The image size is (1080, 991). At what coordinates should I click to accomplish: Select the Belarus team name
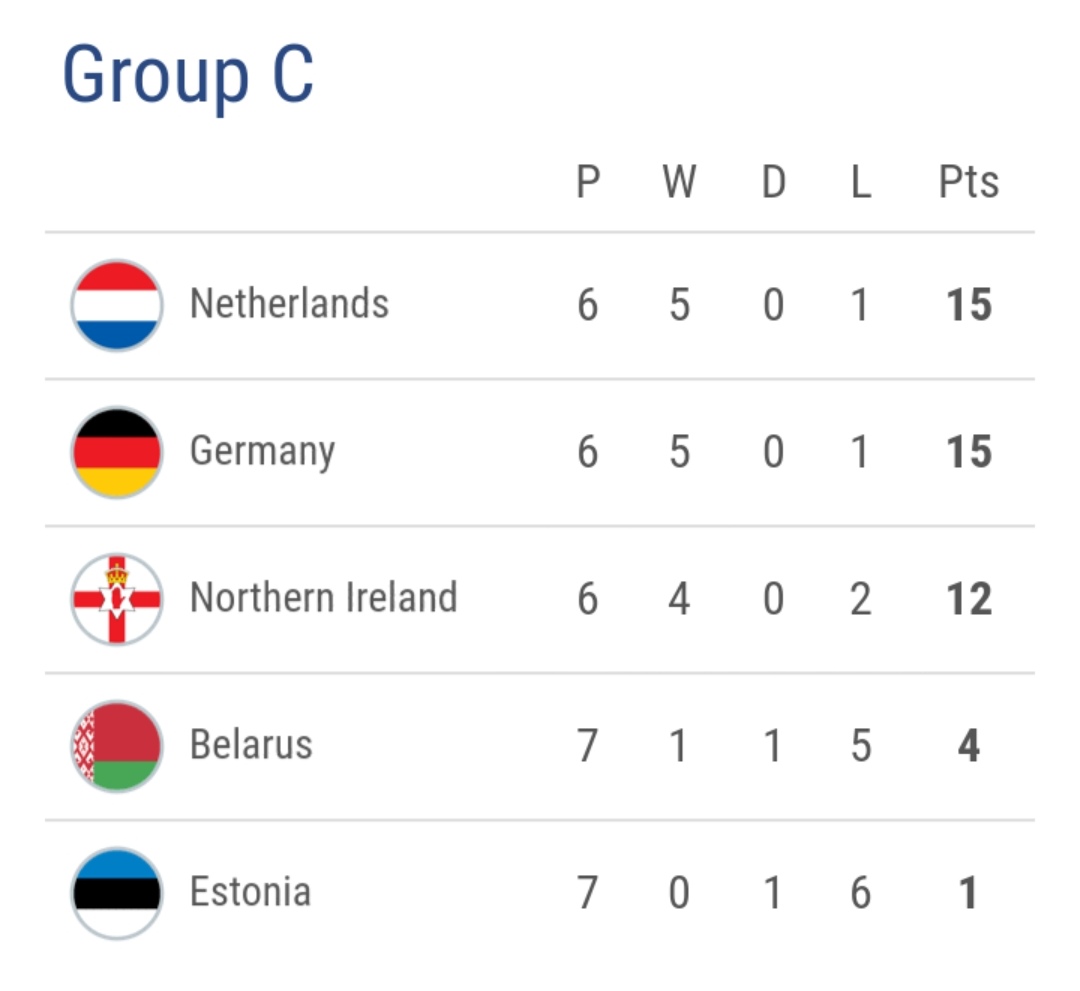click(251, 745)
